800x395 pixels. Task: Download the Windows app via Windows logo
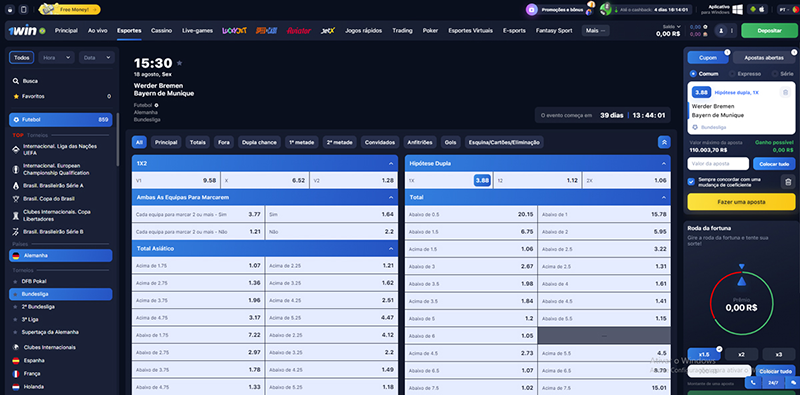click(737, 9)
